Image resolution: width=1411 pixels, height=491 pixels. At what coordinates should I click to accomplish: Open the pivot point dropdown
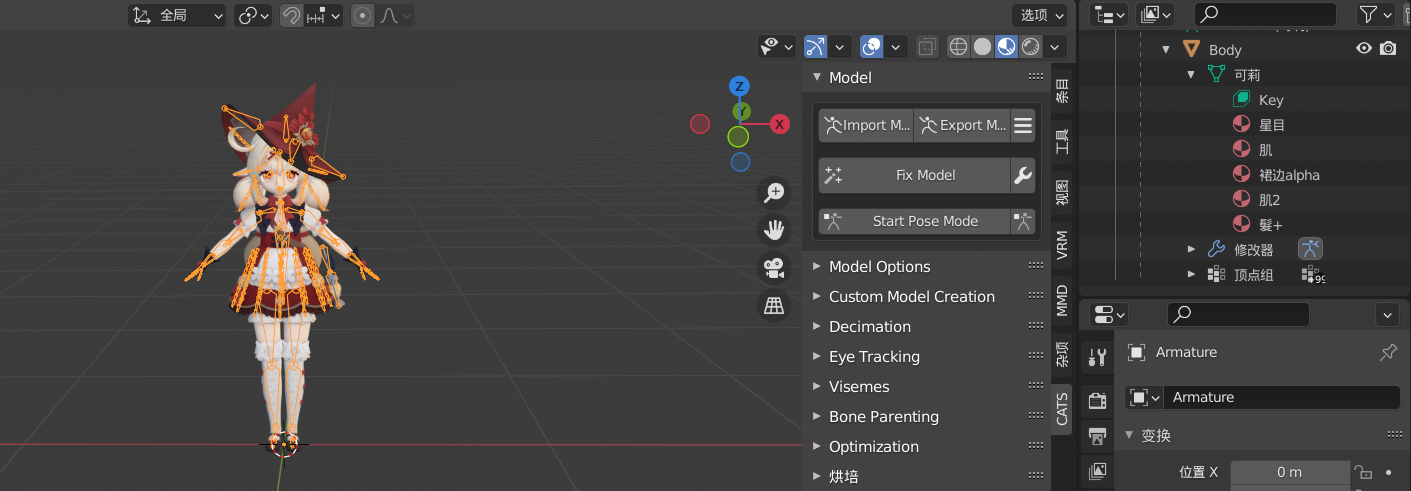point(253,15)
